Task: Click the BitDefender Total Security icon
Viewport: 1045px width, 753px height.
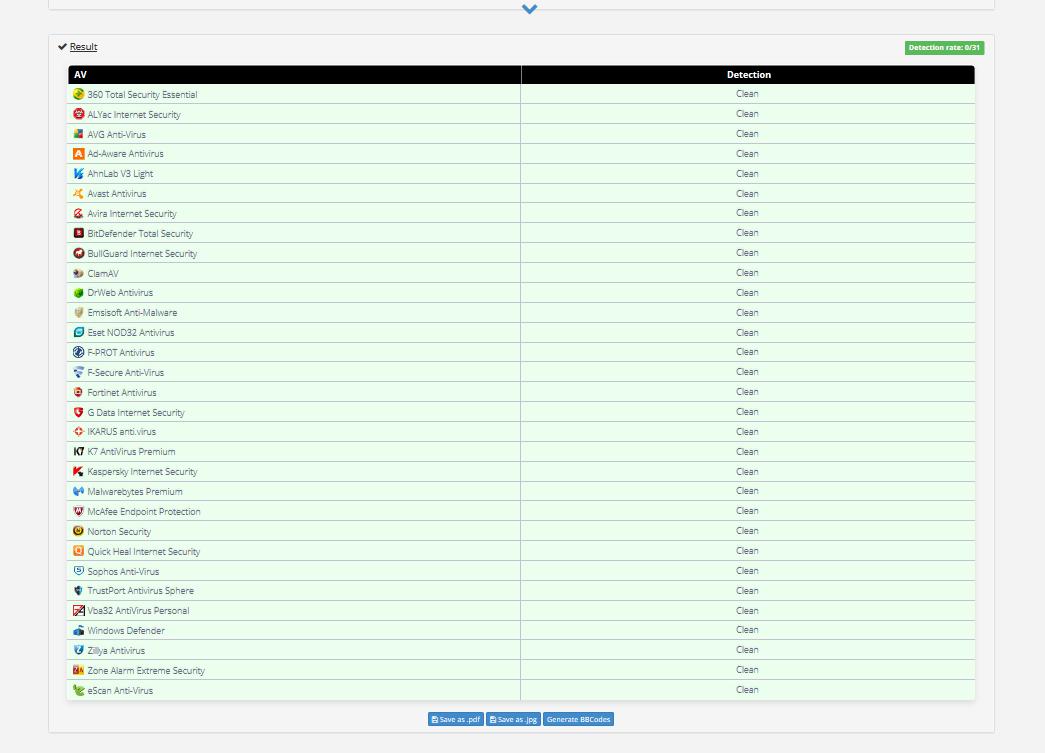Action: coord(79,233)
